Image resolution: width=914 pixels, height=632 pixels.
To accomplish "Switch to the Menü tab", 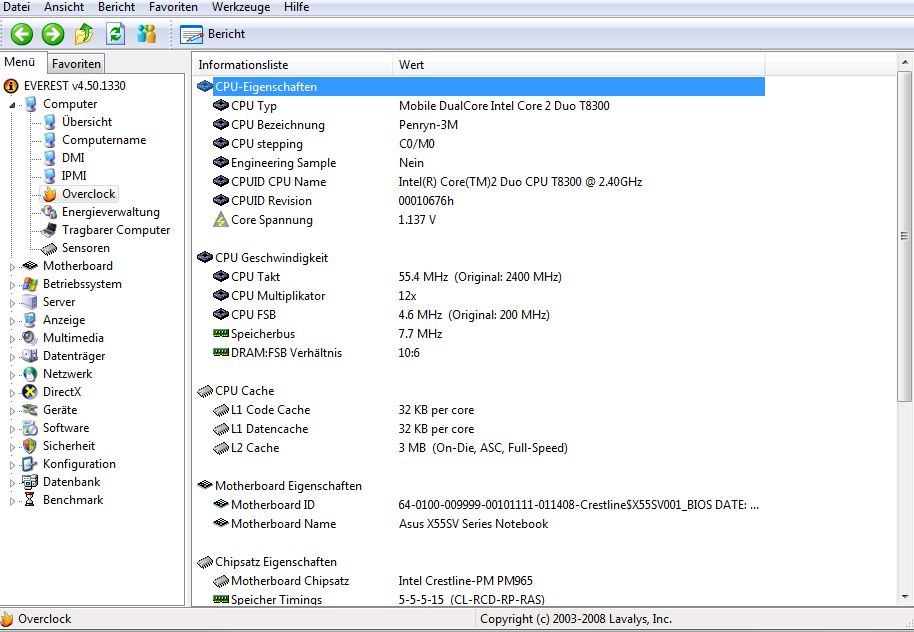I will point(20,62).
